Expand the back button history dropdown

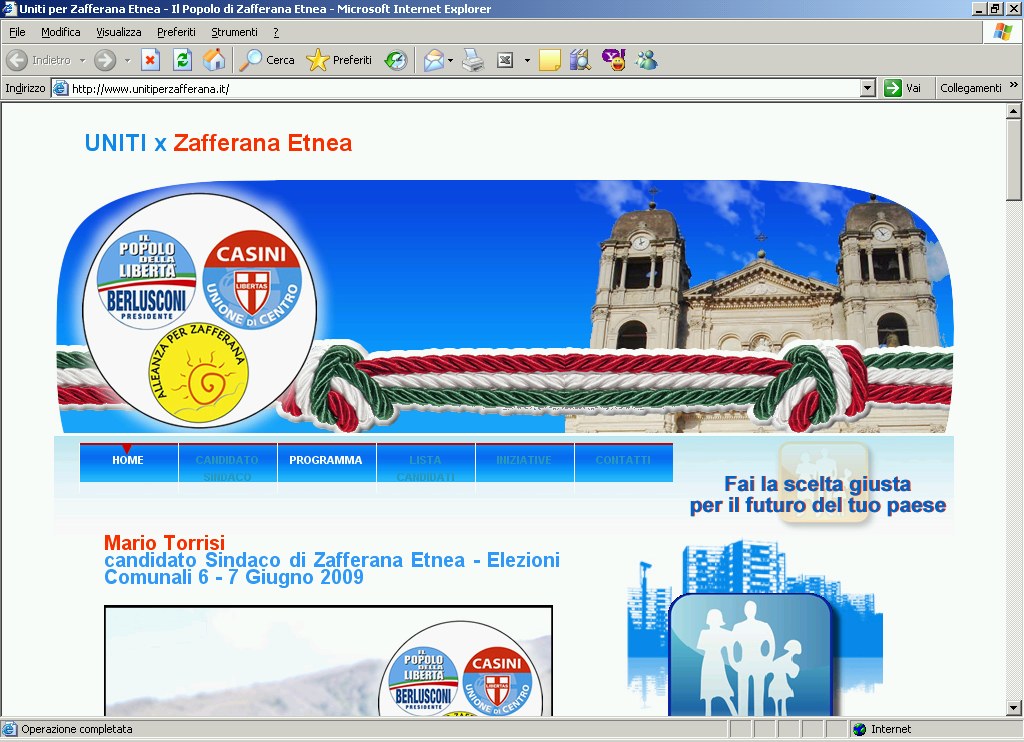pyautogui.click(x=83, y=60)
